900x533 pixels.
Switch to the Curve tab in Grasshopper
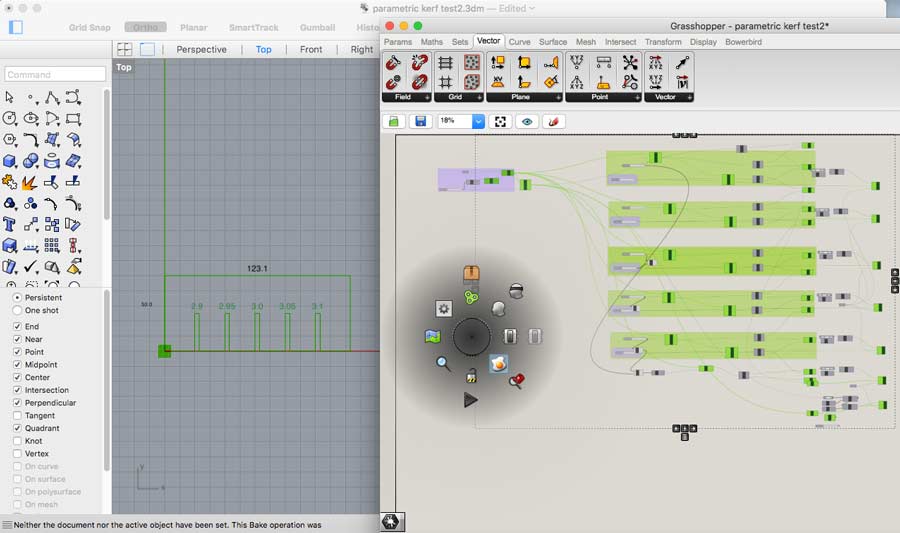click(519, 42)
